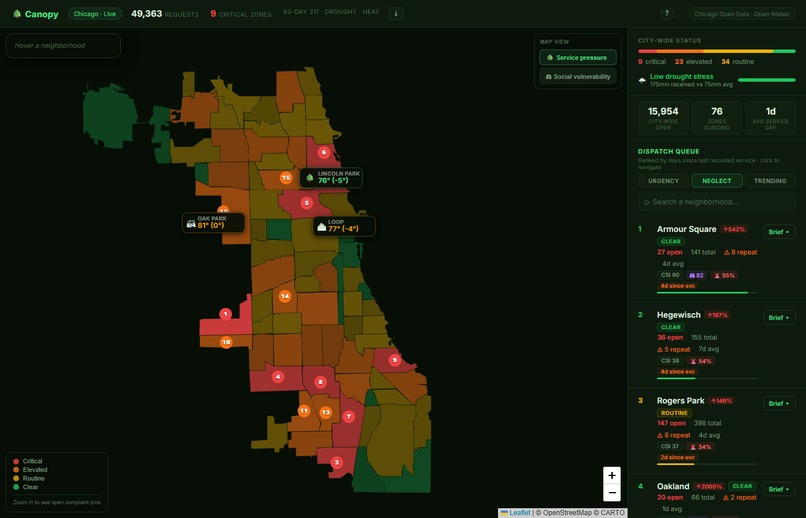Click the Critical legend red swatch
The width and height of the screenshot is (806, 518).
(16, 461)
